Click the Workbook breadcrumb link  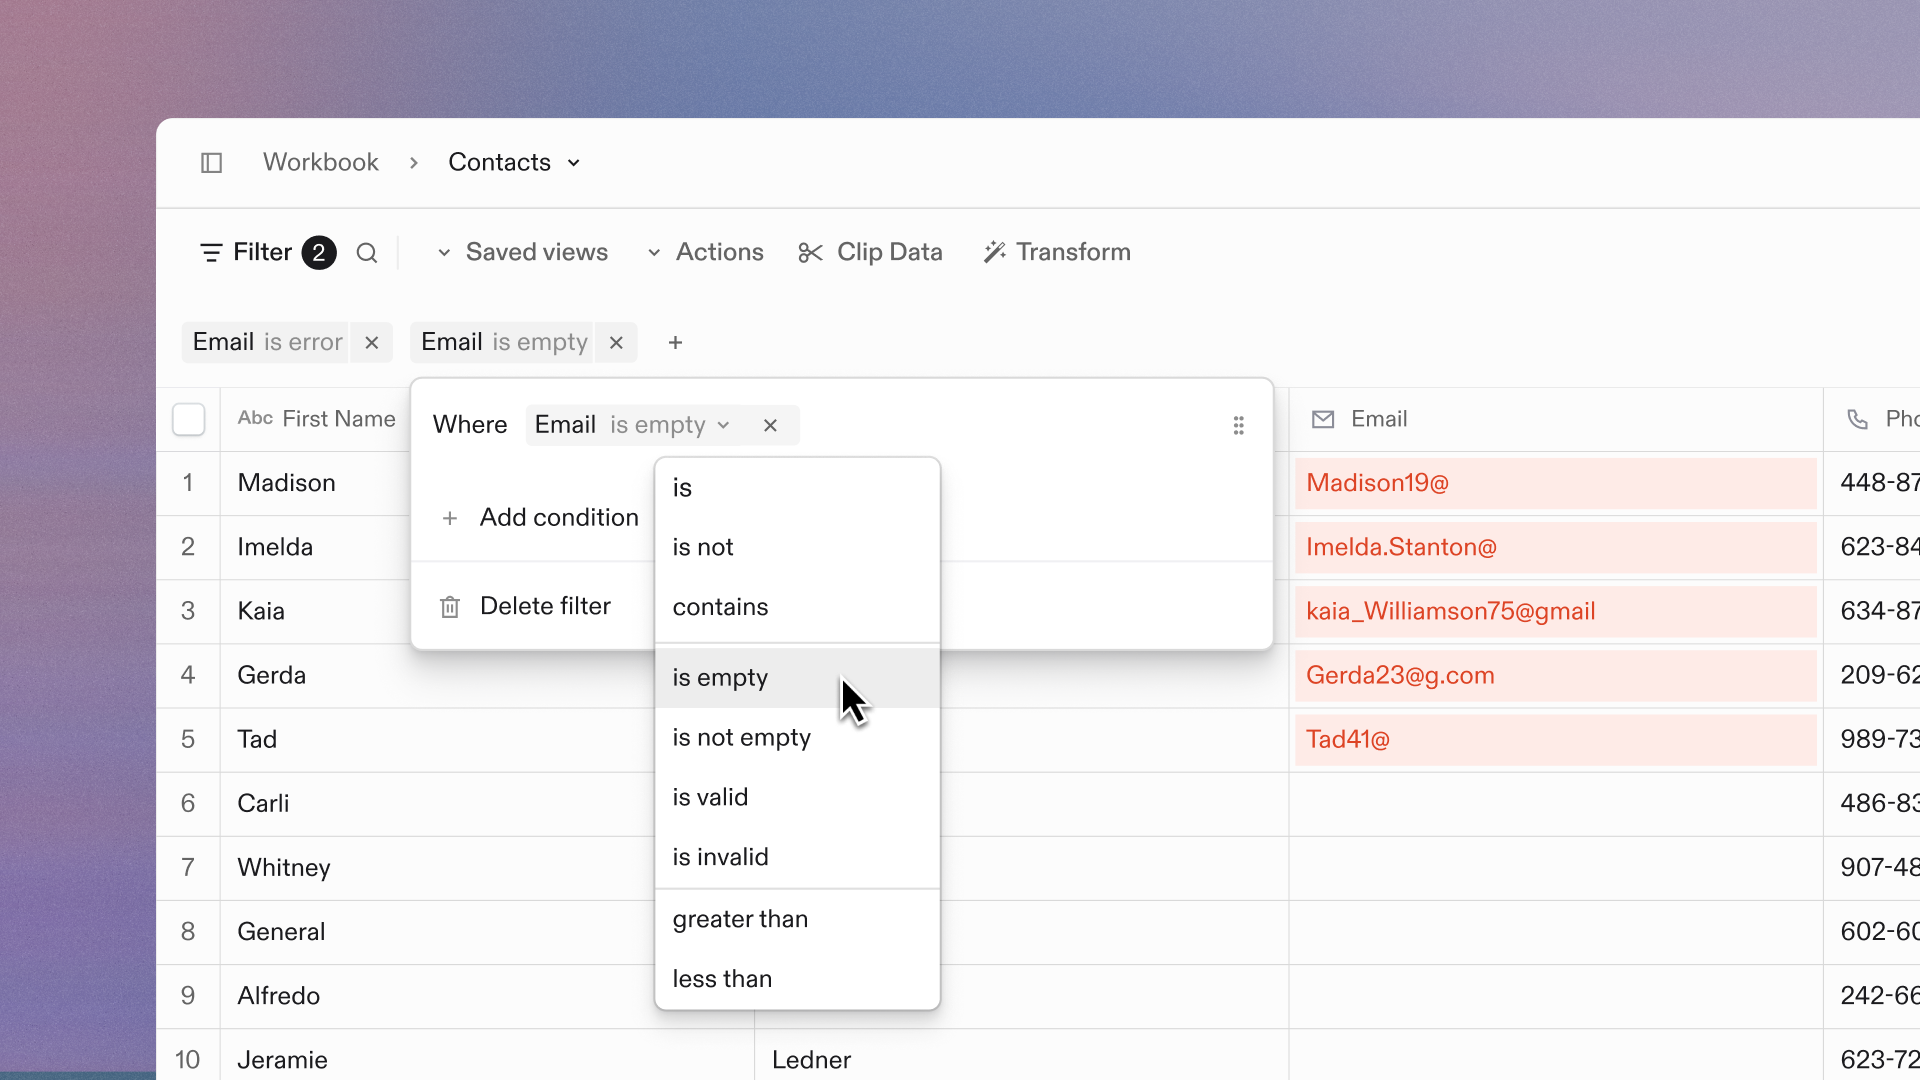click(320, 162)
